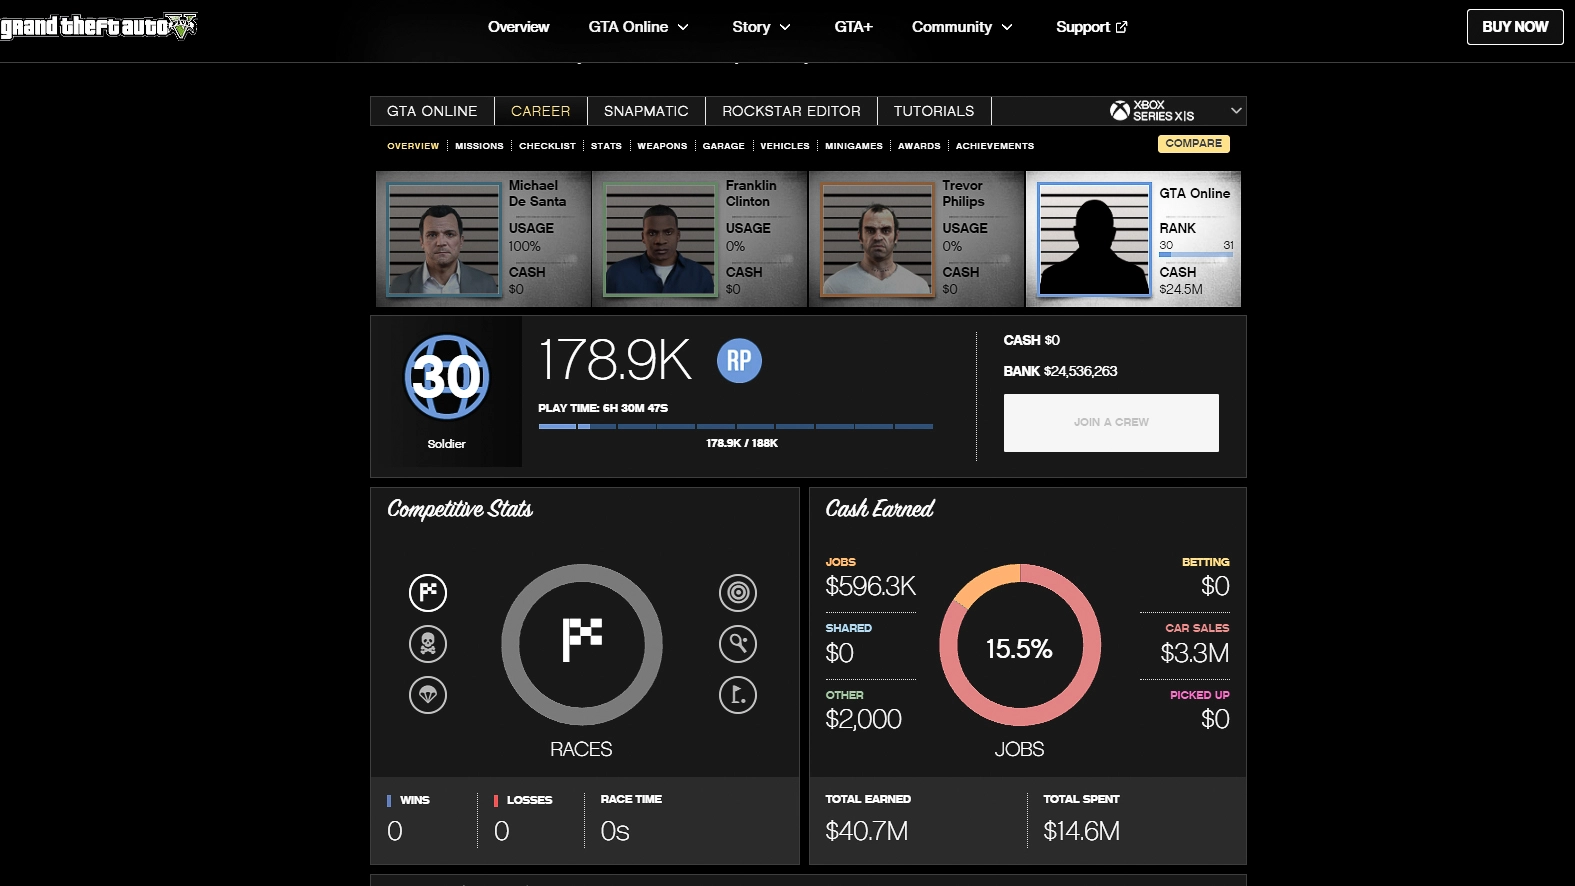Click the yellow Compare button
Image resolution: width=1575 pixels, height=886 pixels.
[x=1193, y=144]
